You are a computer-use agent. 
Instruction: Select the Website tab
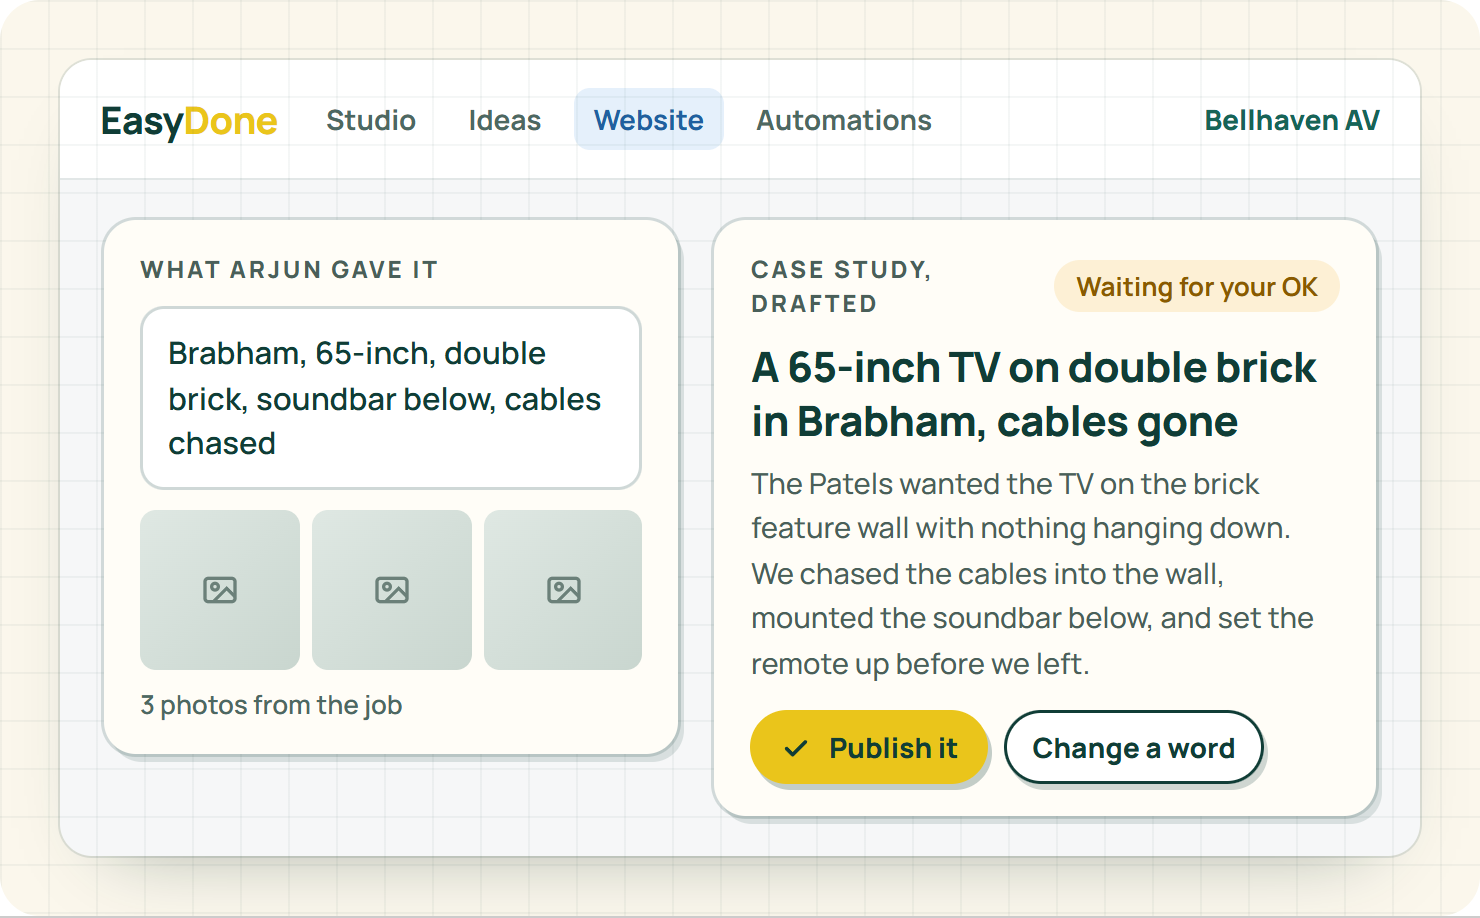pyautogui.click(x=649, y=120)
